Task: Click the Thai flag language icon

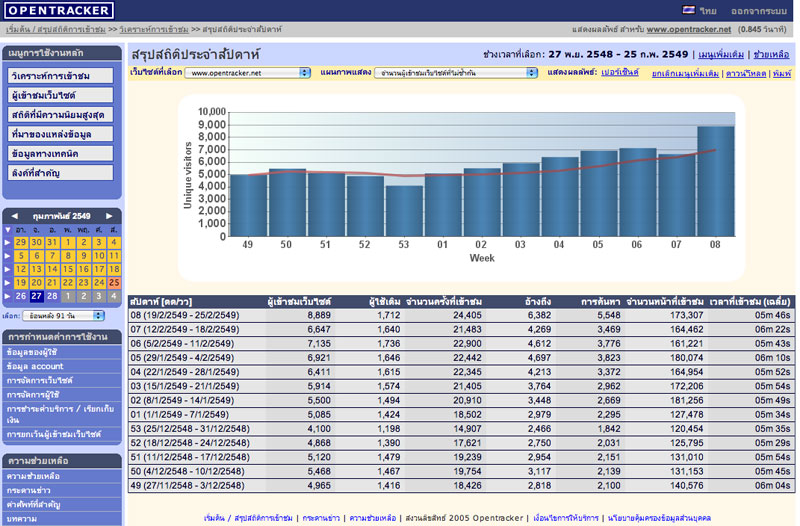Action: pyautogui.click(x=689, y=10)
